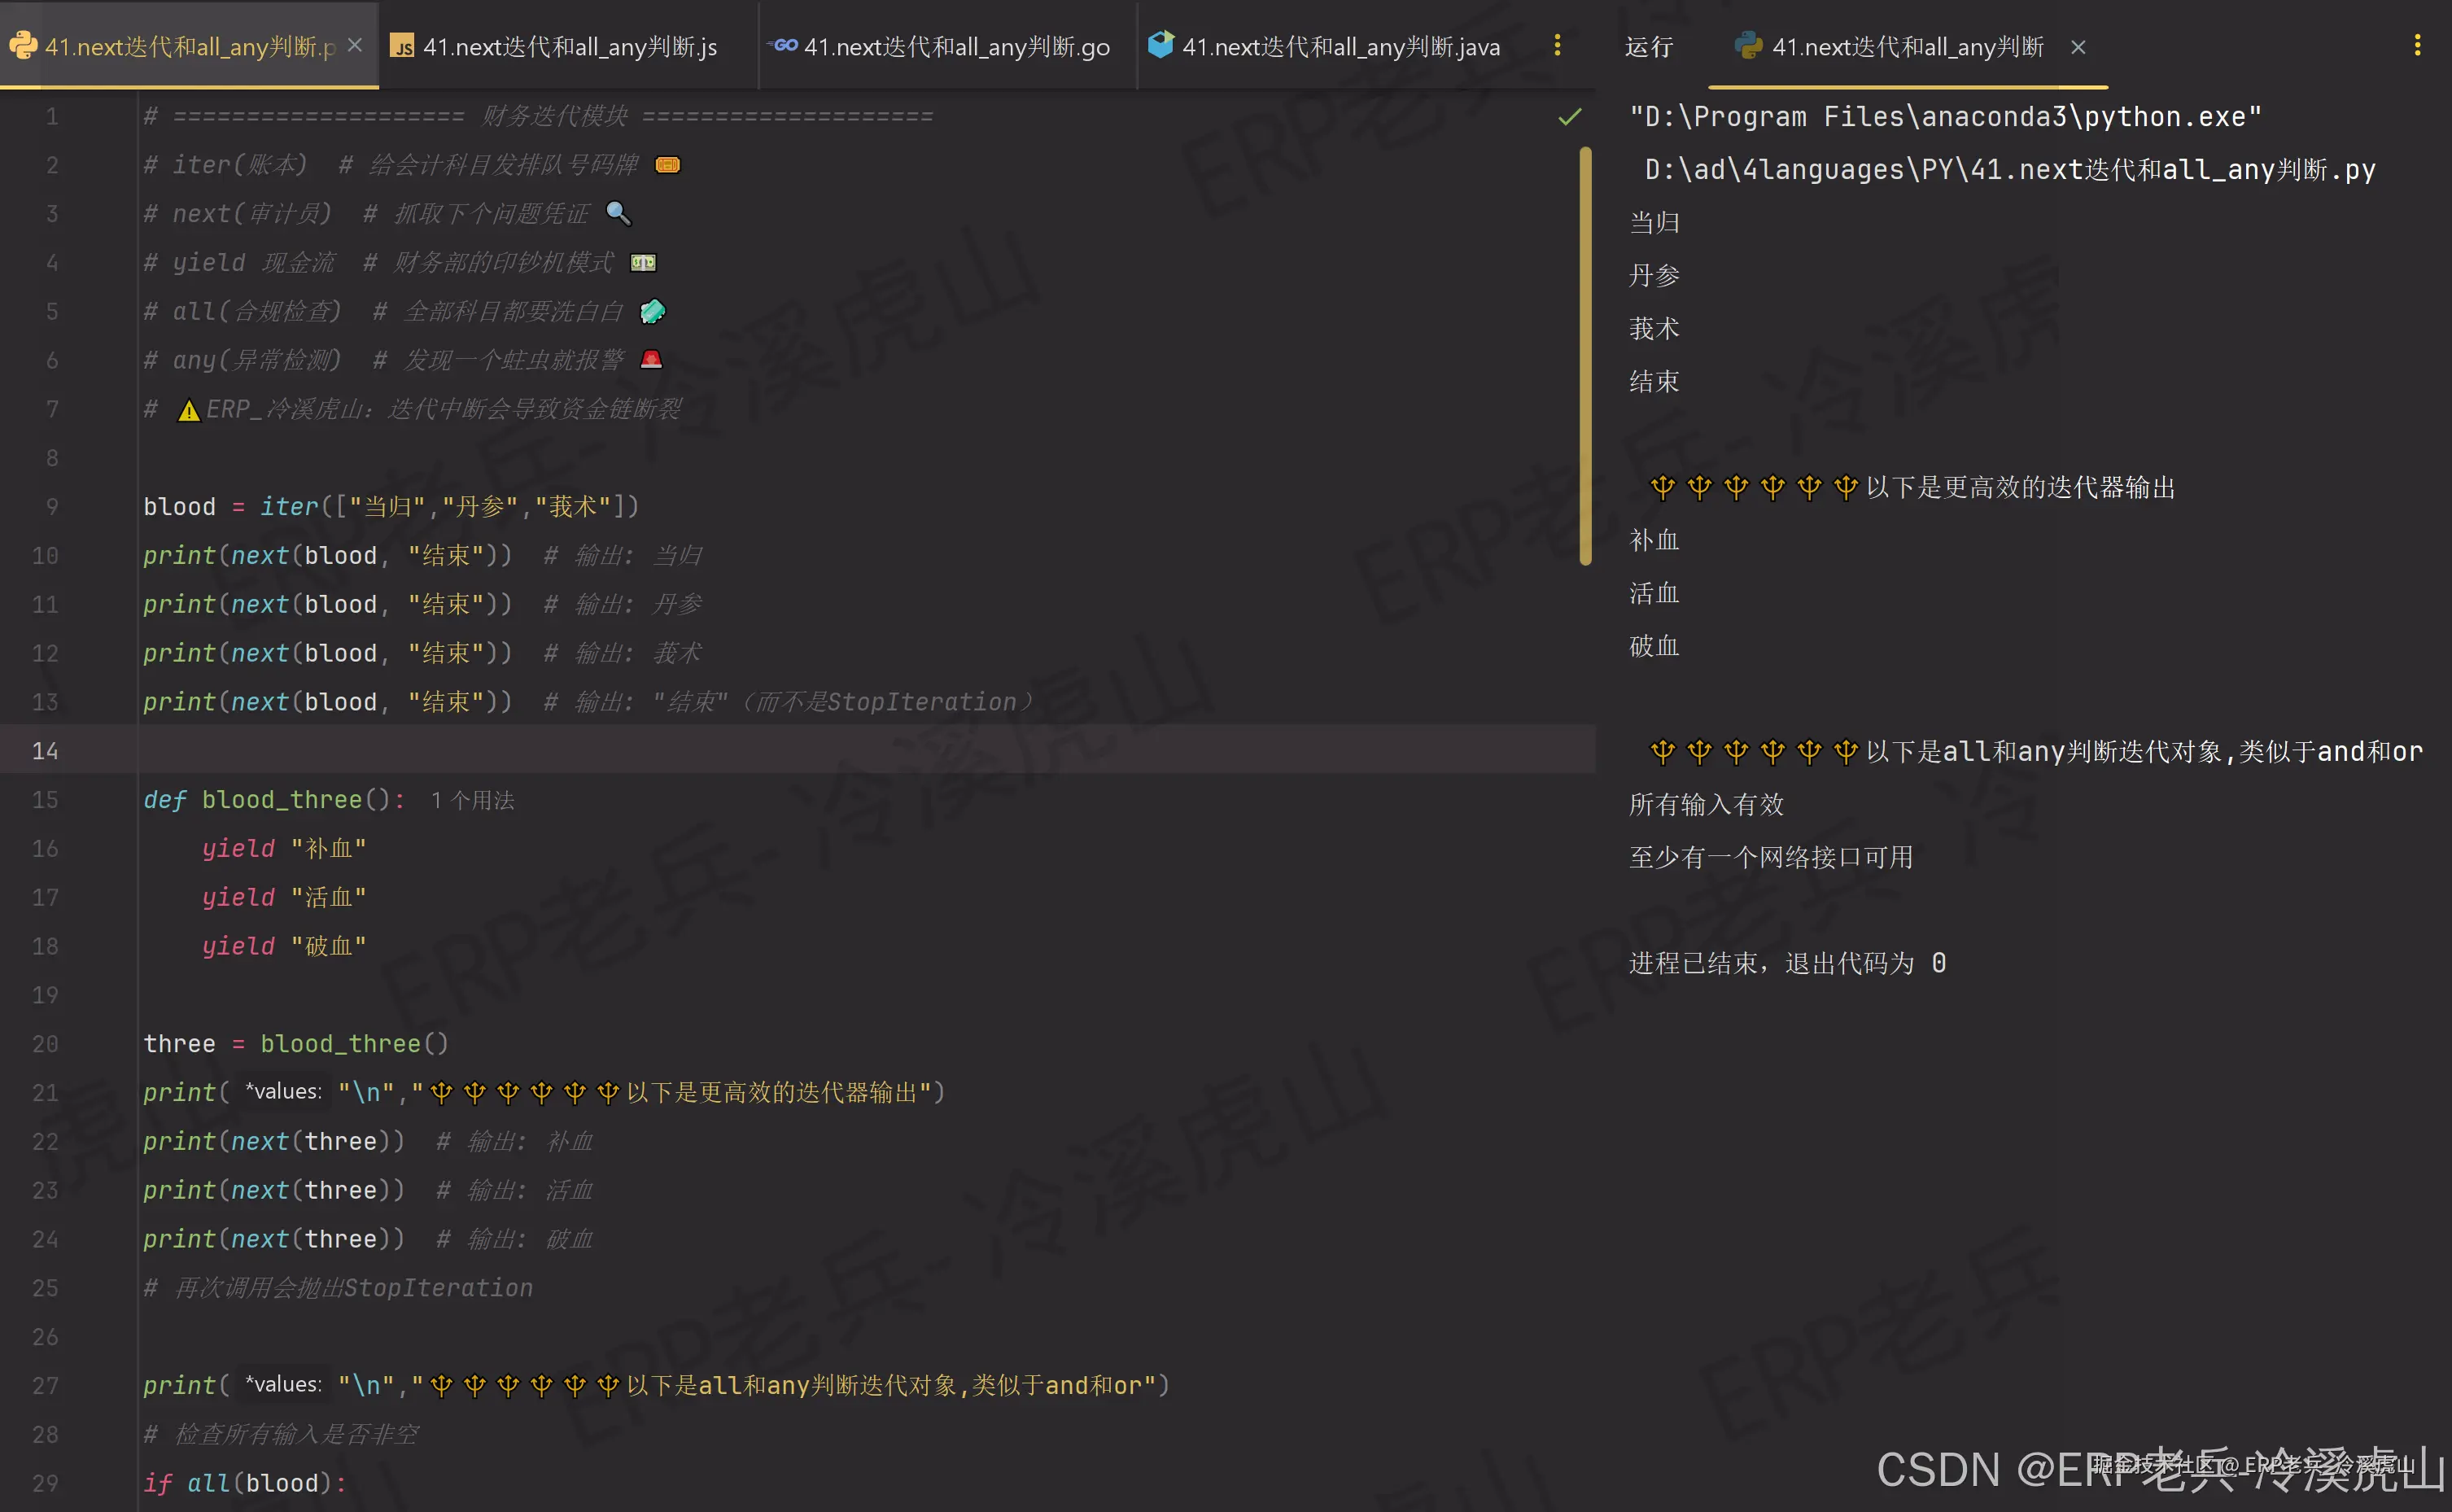Close the Python editor tab

coord(355,46)
